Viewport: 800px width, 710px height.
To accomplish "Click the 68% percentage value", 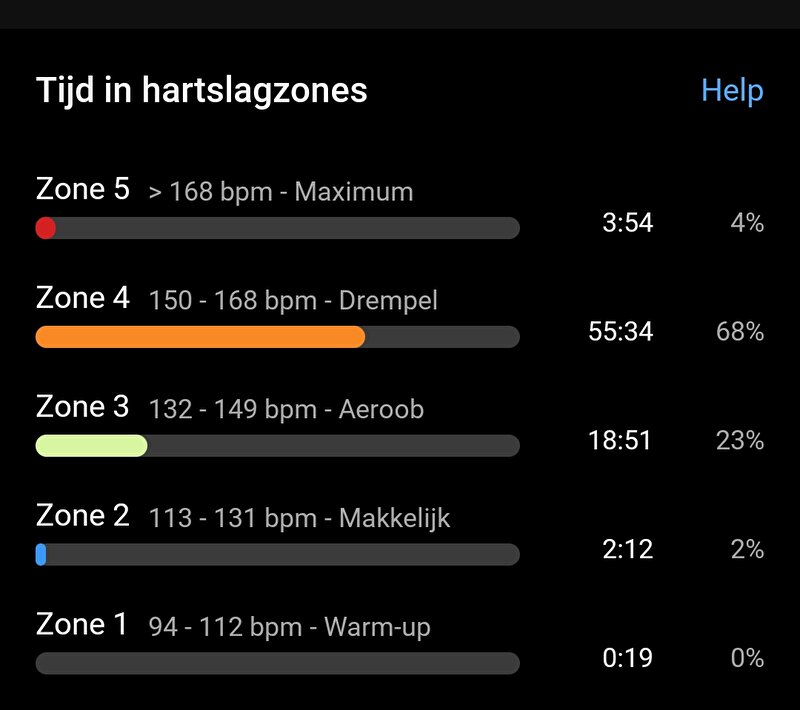I will point(740,332).
